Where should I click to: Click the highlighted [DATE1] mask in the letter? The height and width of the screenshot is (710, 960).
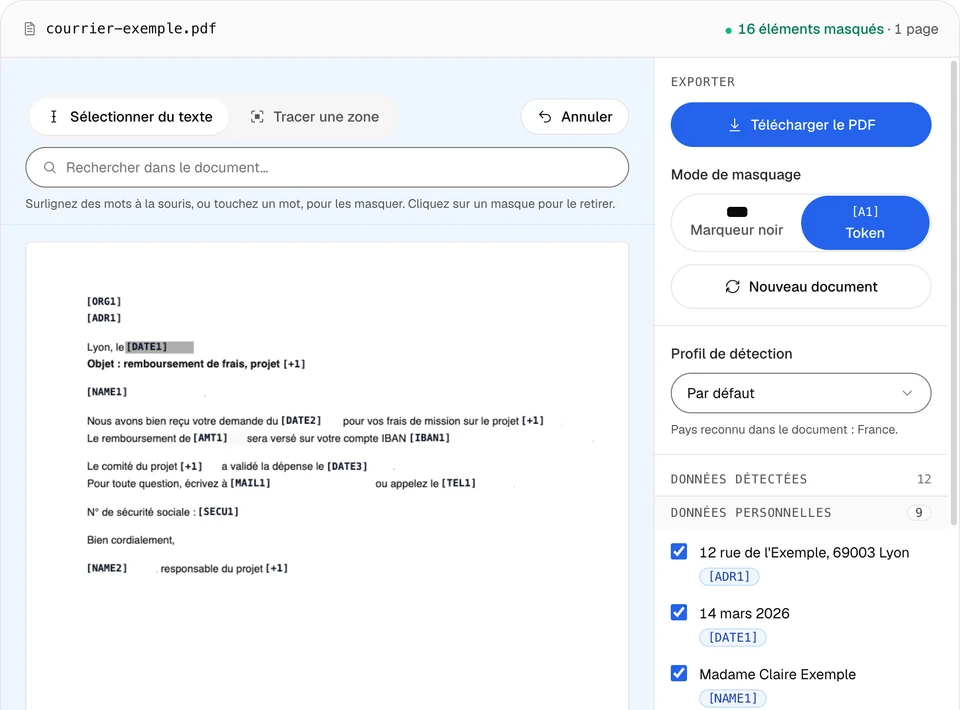click(159, 347)
